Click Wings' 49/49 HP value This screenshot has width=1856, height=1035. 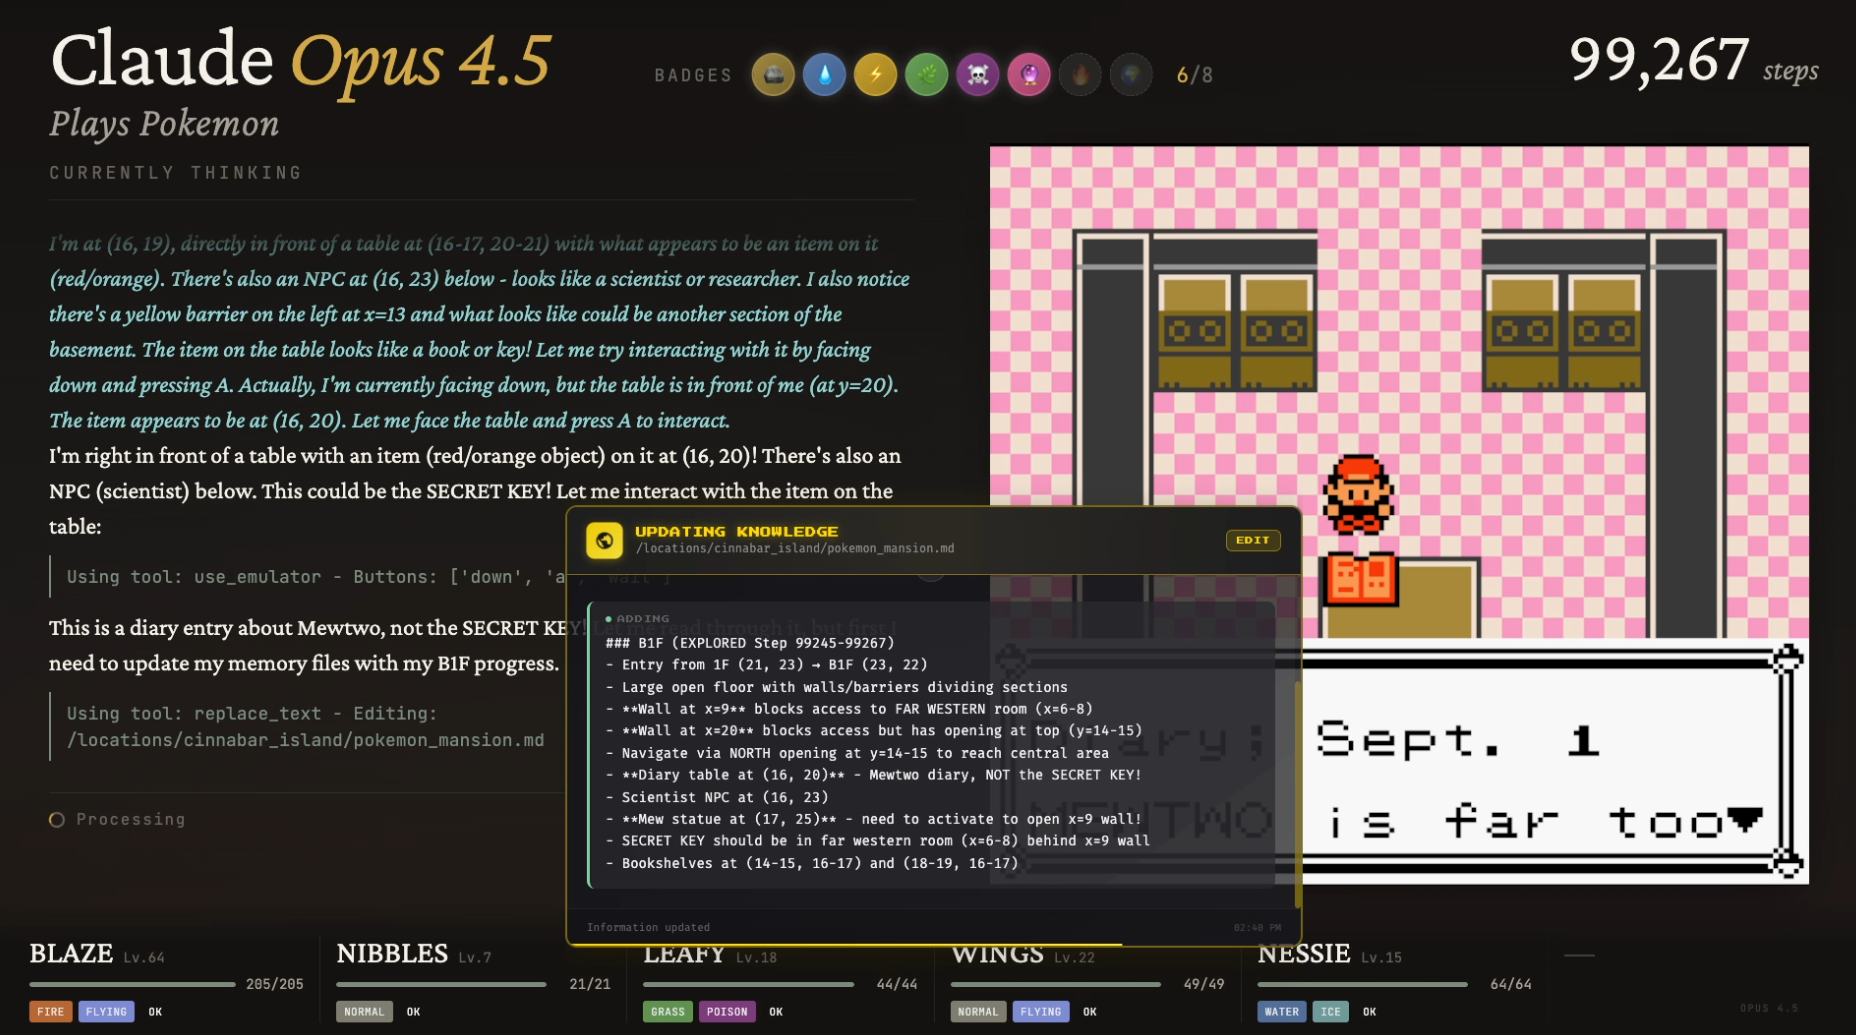[x=1204, y=985]
